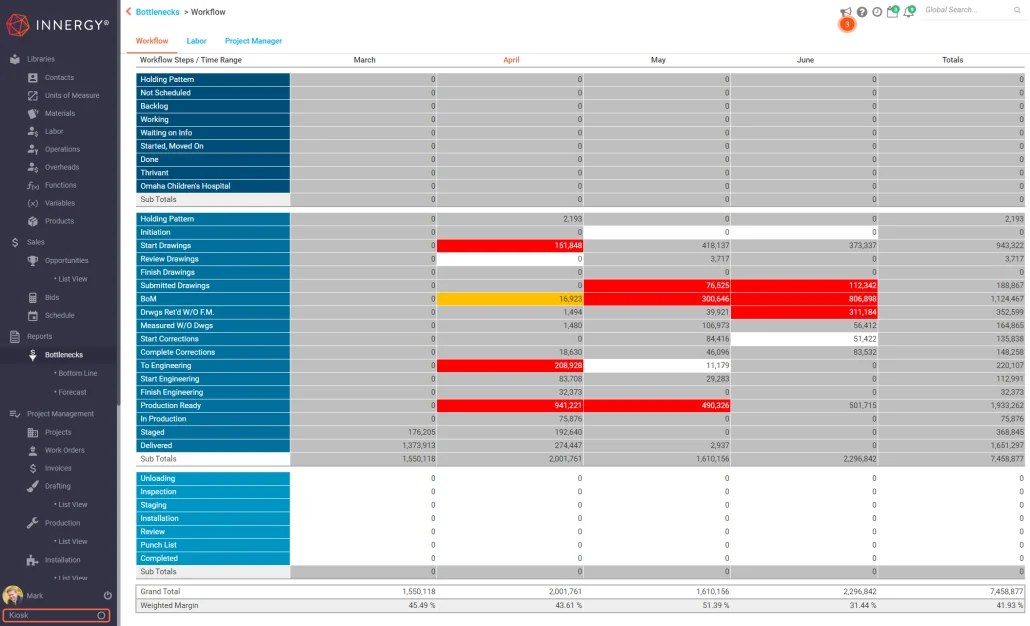Screen dimensions: 1030x626
Task: Click the Mark user avatar
Action: point(12,595)
